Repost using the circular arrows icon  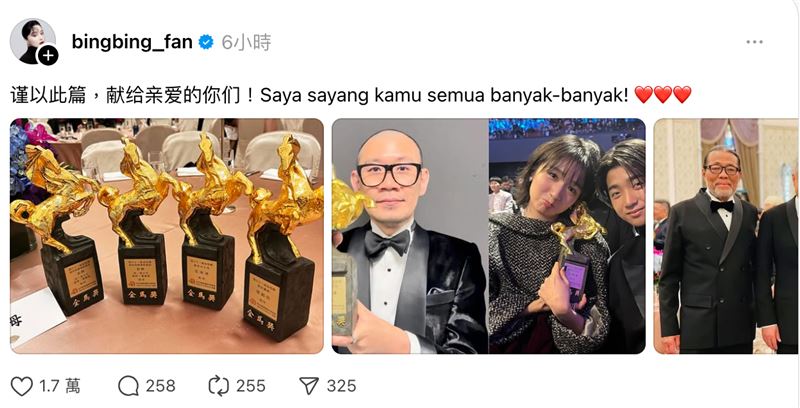219,386
